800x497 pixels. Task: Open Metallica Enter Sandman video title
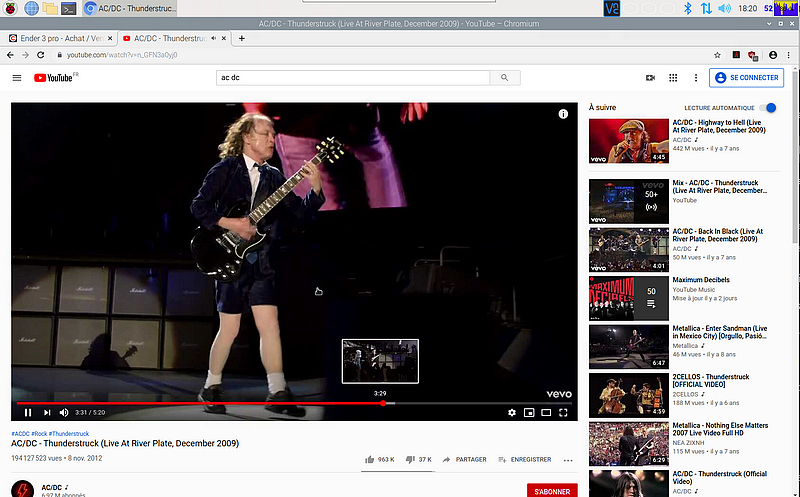(720, 332)
